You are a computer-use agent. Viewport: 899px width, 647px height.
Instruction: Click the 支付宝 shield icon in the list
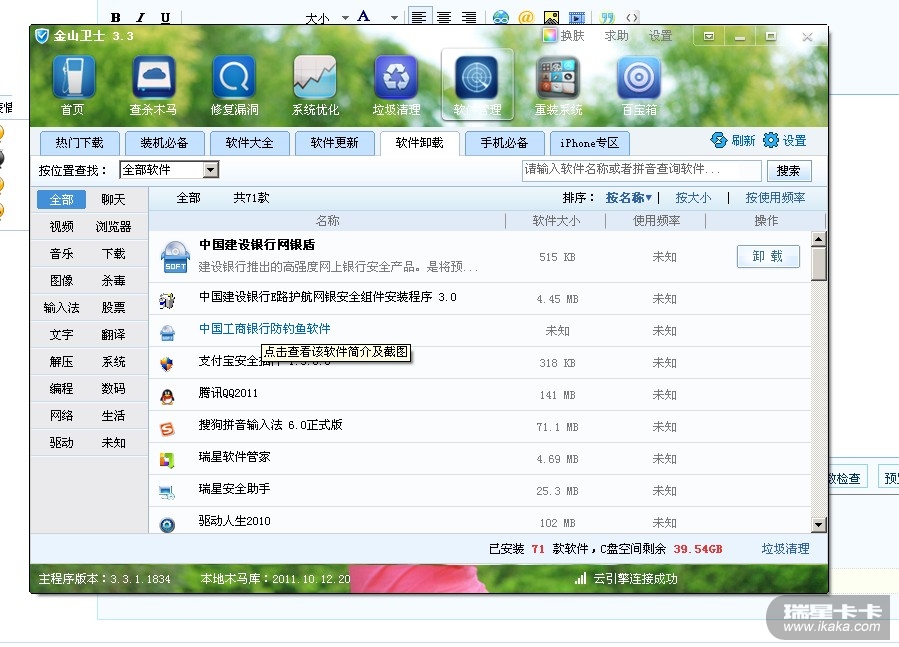click(167, 364)
